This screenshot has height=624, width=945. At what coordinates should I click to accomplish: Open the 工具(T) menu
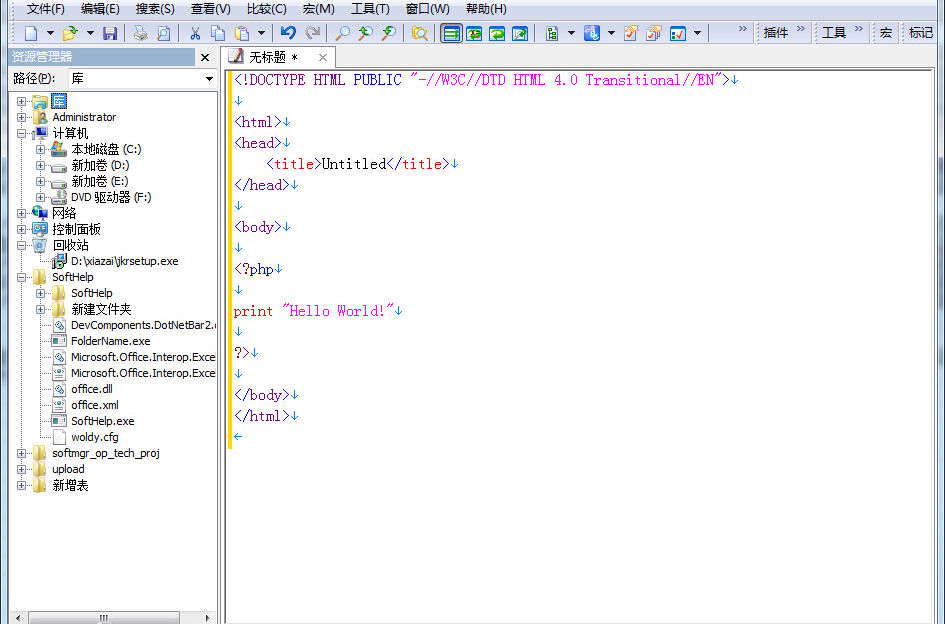tap(369, 9)
